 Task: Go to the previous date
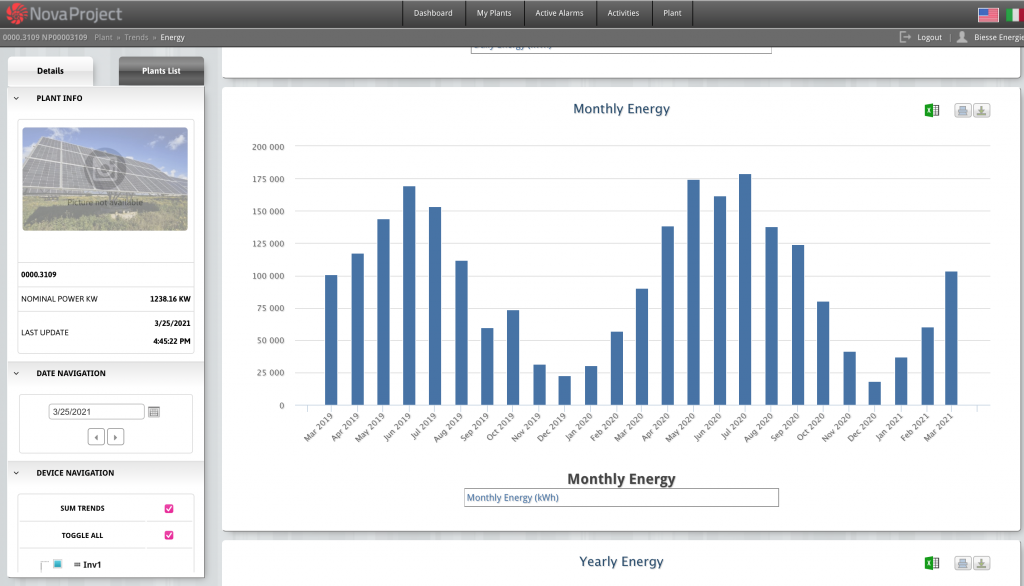(x=96, y=436)
